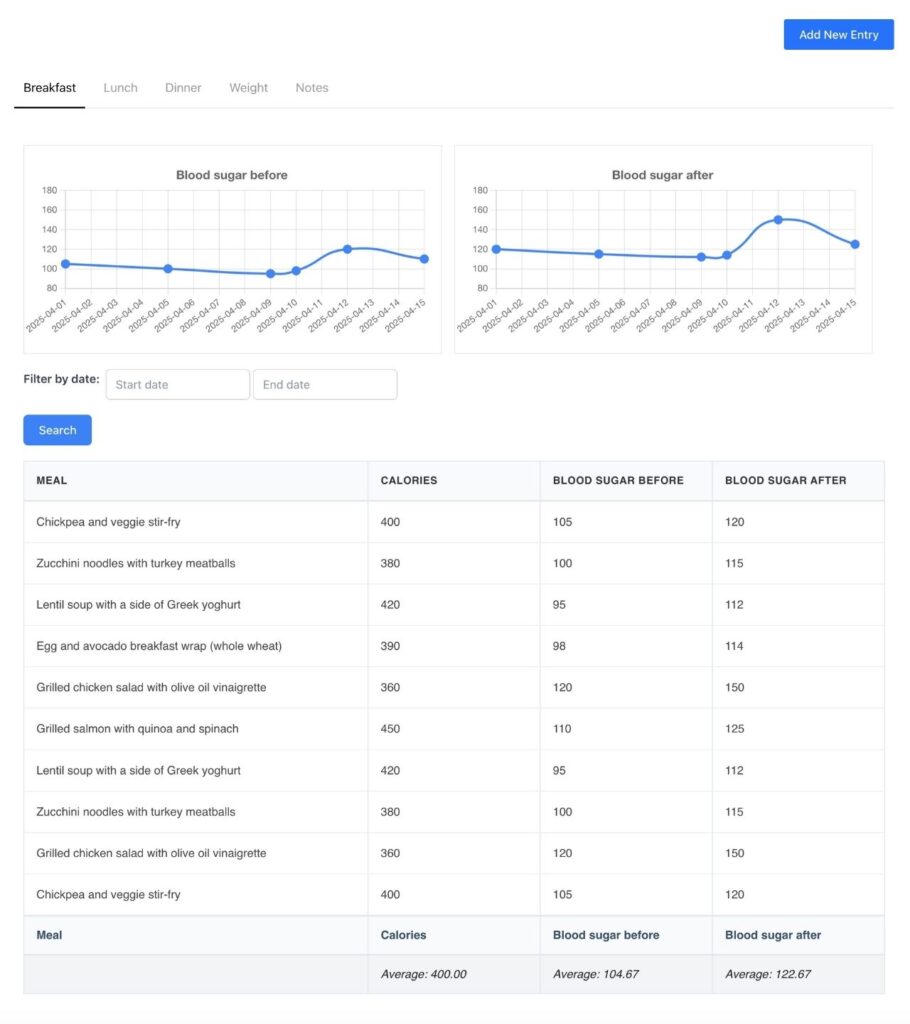Click the Add New Entry button
910x1024 pixels.
tap(838, 34)
